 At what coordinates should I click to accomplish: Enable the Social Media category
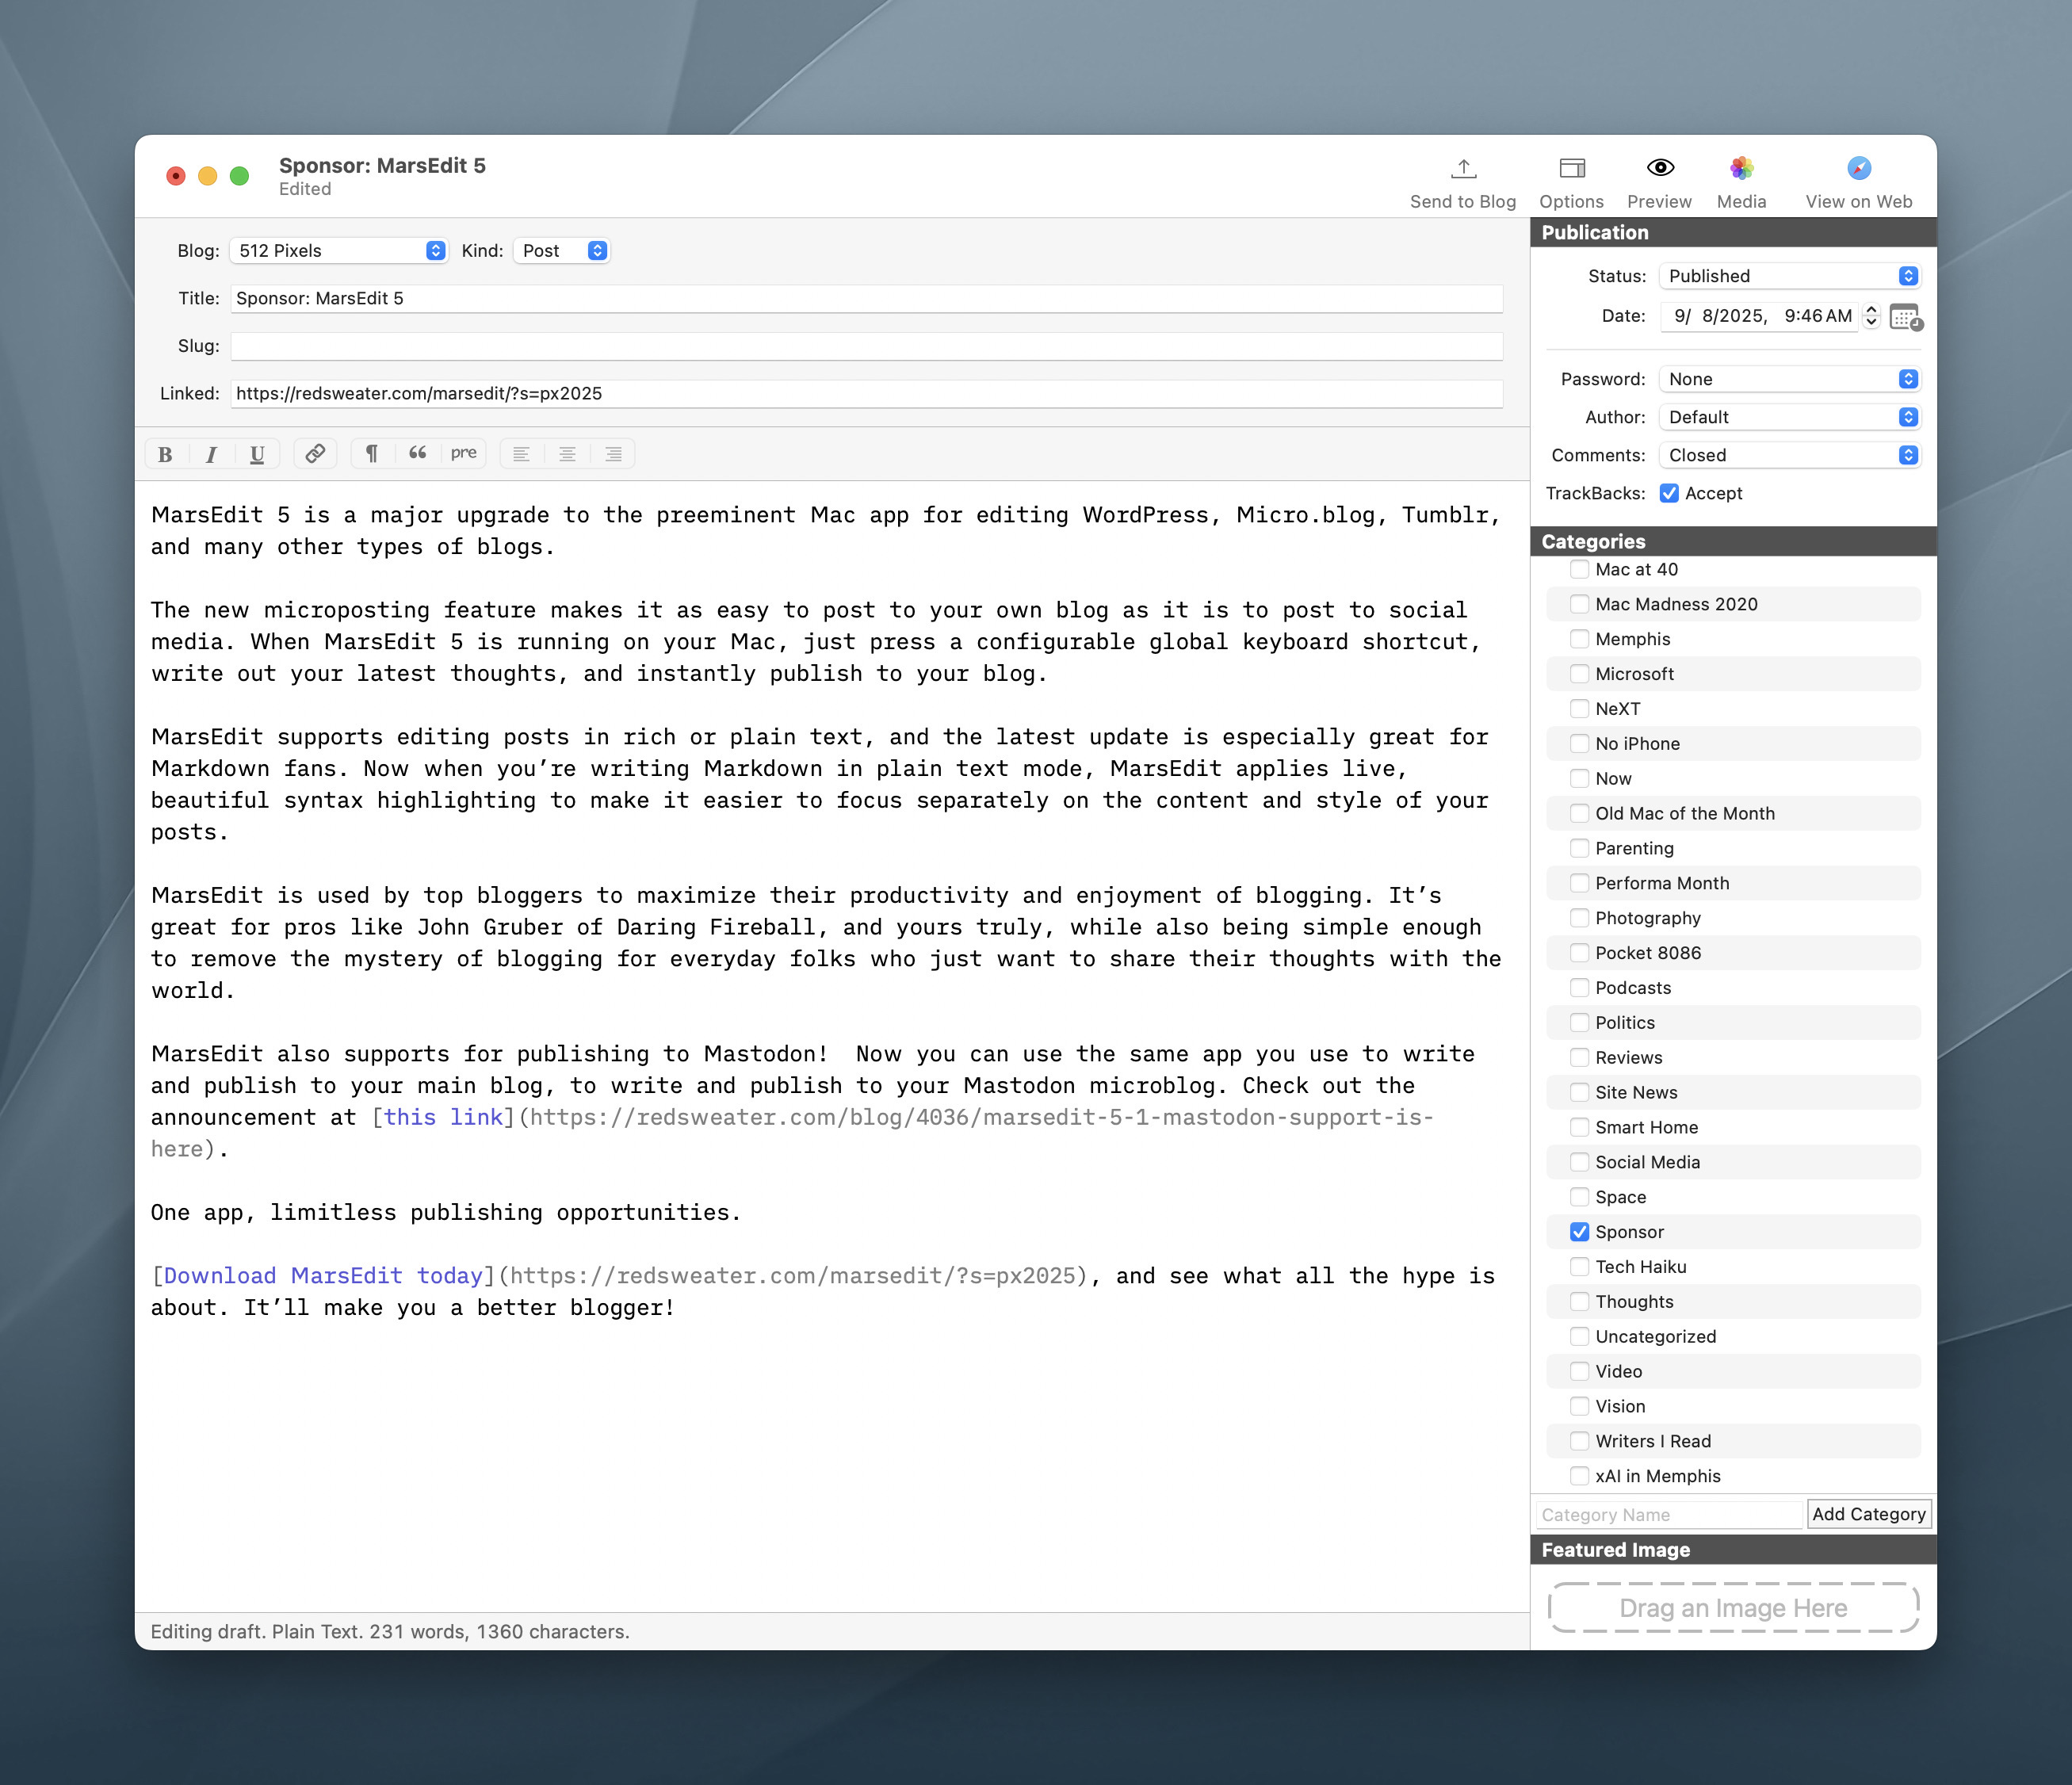click(1580, 1162)
